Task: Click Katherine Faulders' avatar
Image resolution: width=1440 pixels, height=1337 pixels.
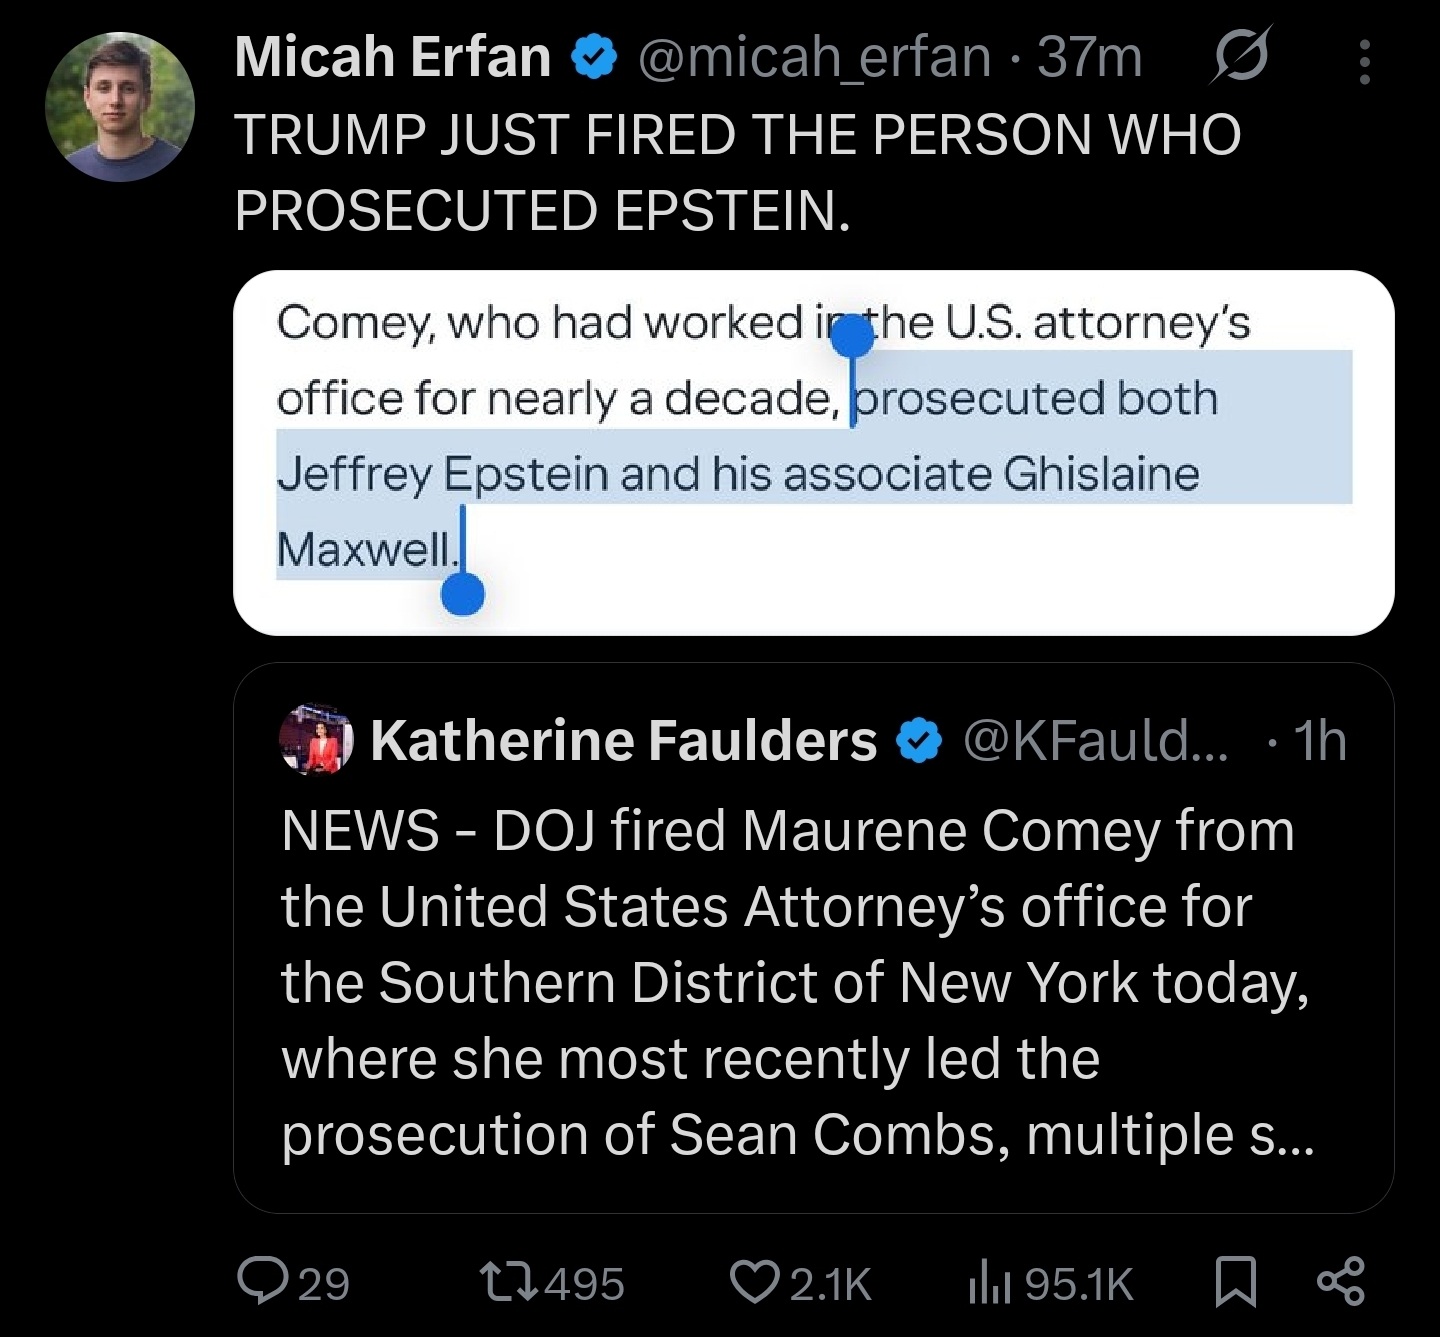Action: [316, 739]
